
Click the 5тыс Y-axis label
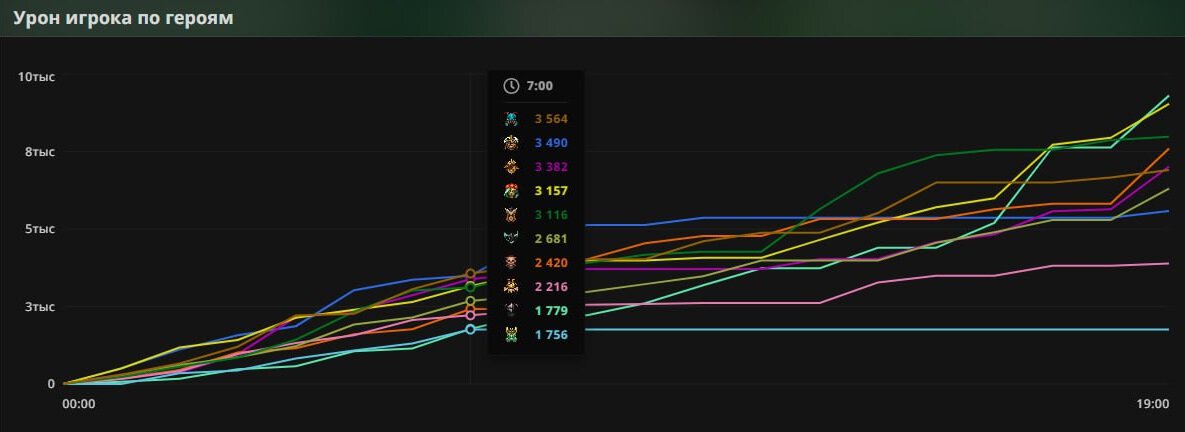tap(40, 229)
